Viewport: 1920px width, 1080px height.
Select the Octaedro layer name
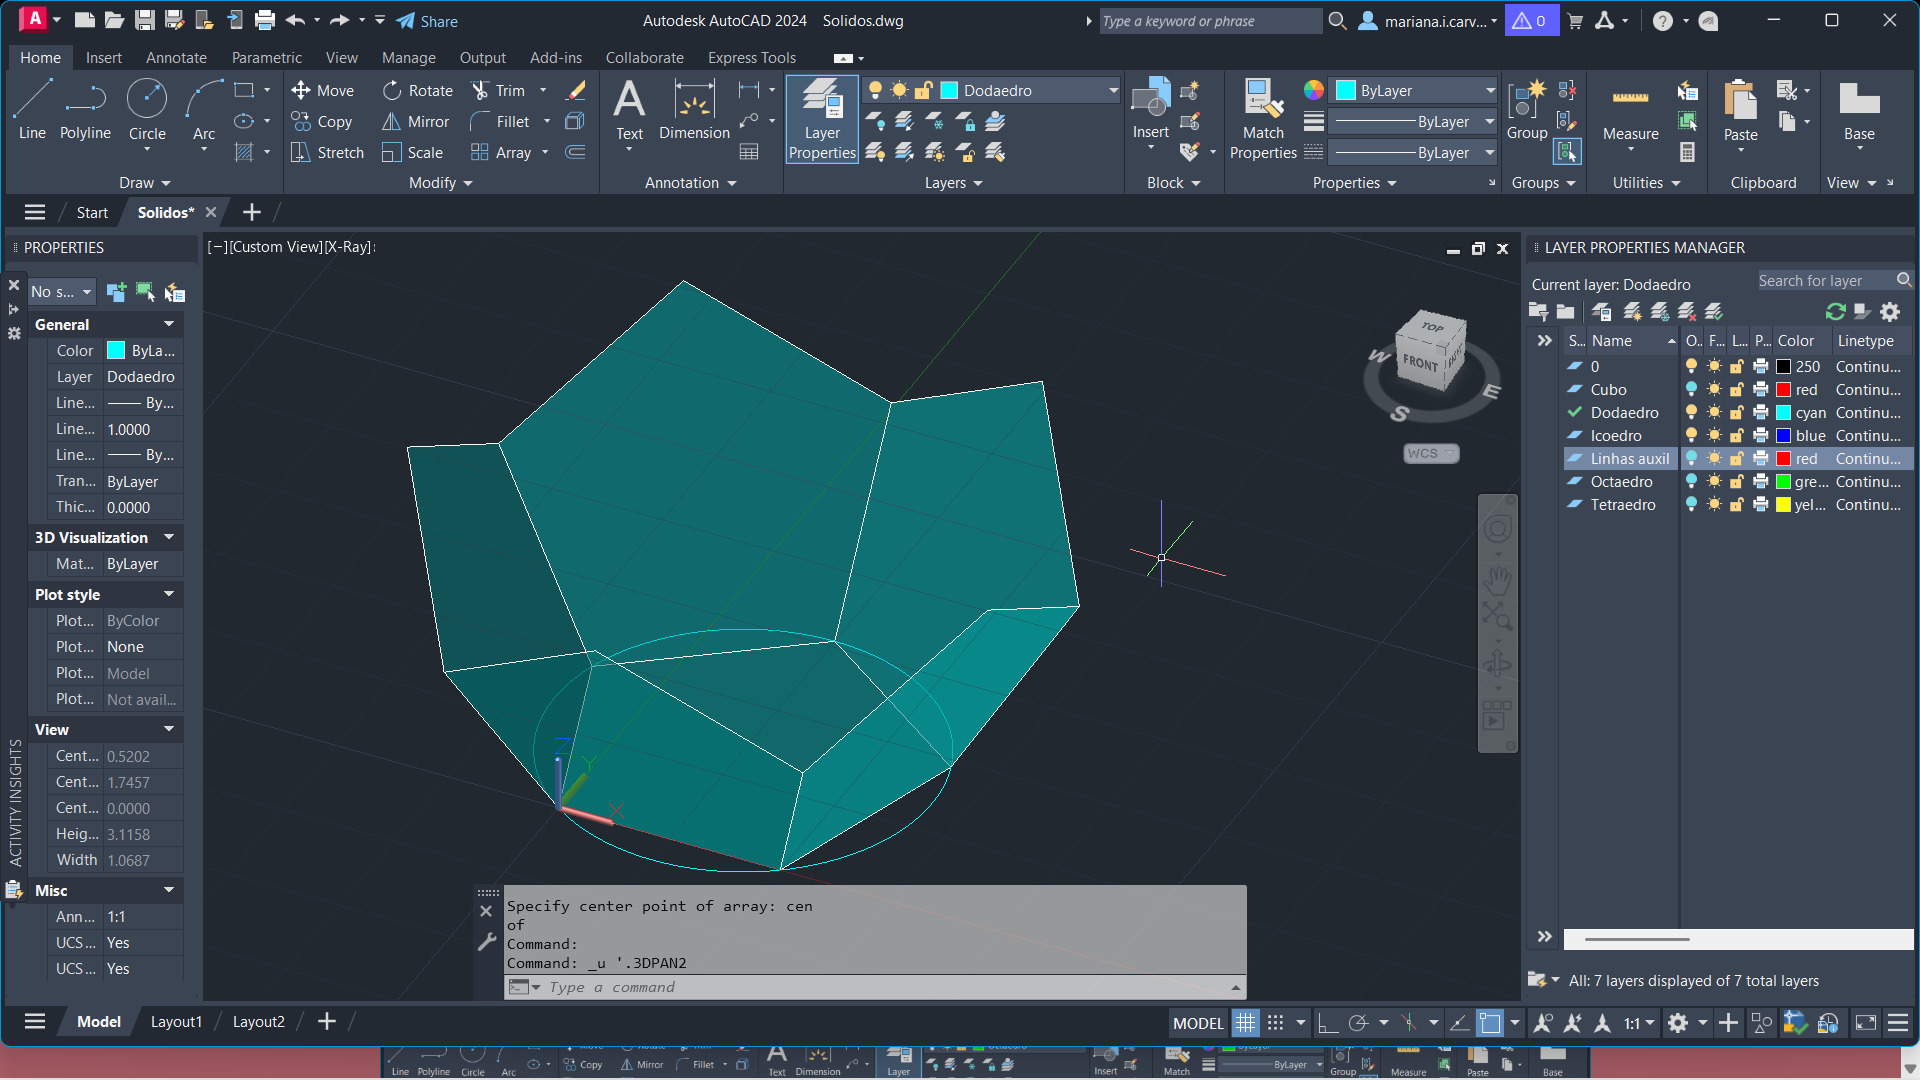(1621, 482)
